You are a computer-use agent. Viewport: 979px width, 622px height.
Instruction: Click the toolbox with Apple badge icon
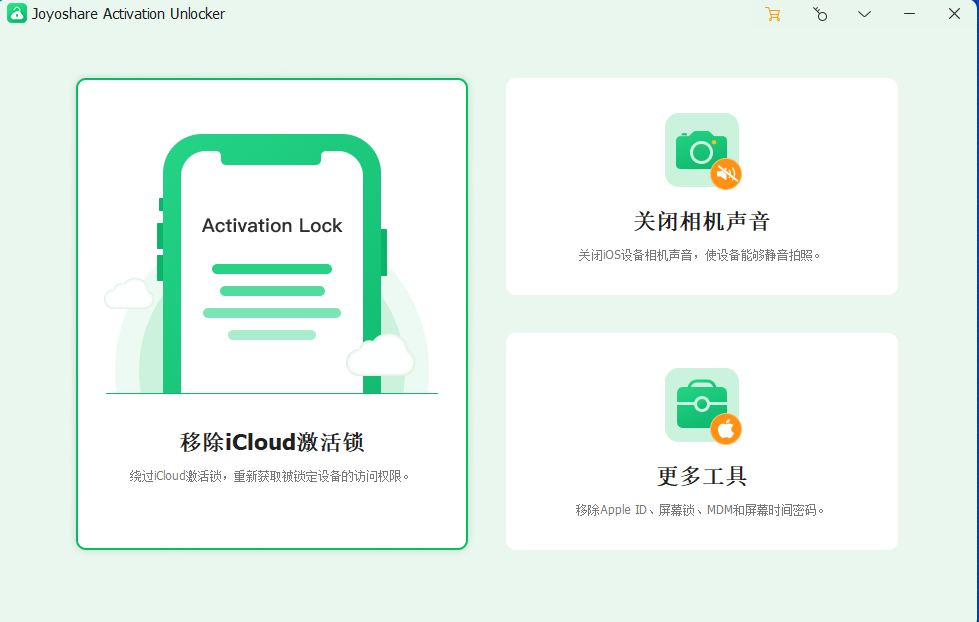coord(702,405)
